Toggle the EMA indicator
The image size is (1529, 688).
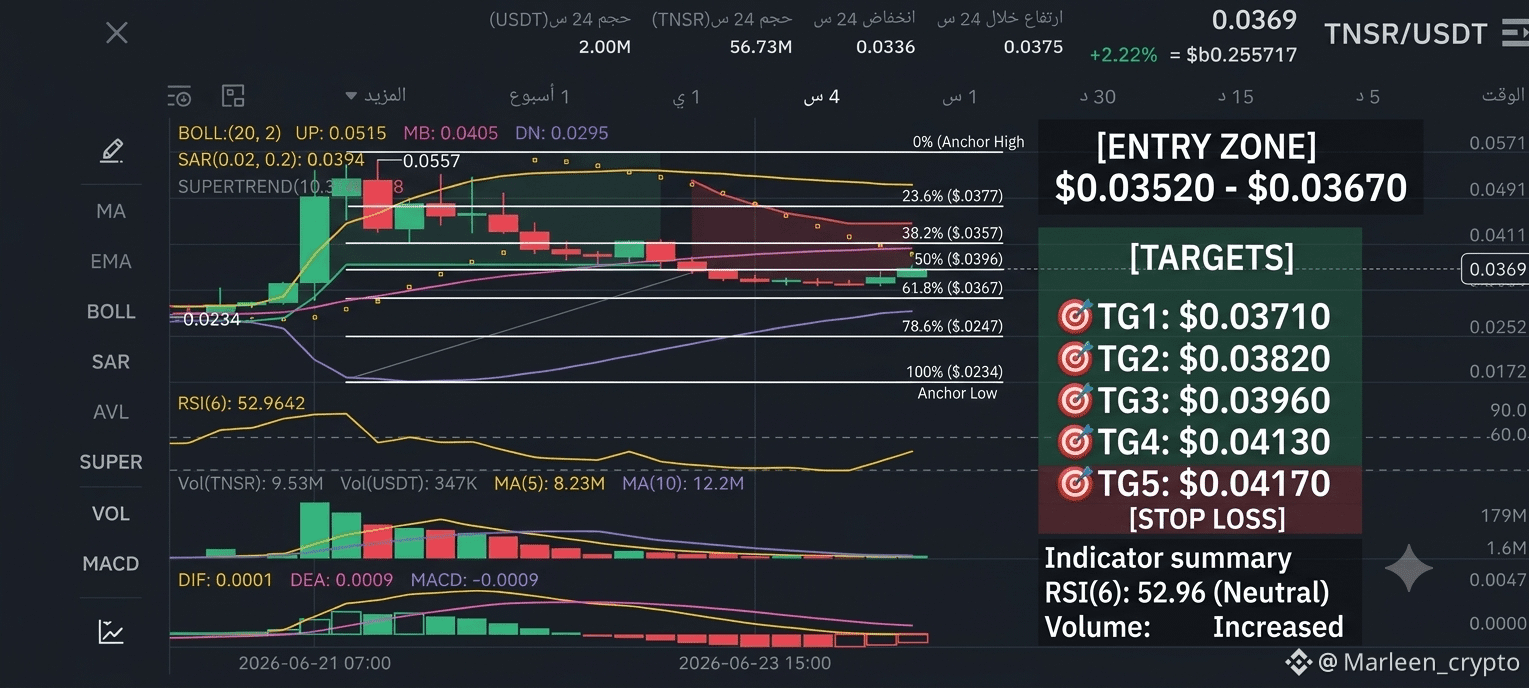(x=111, y=261)
